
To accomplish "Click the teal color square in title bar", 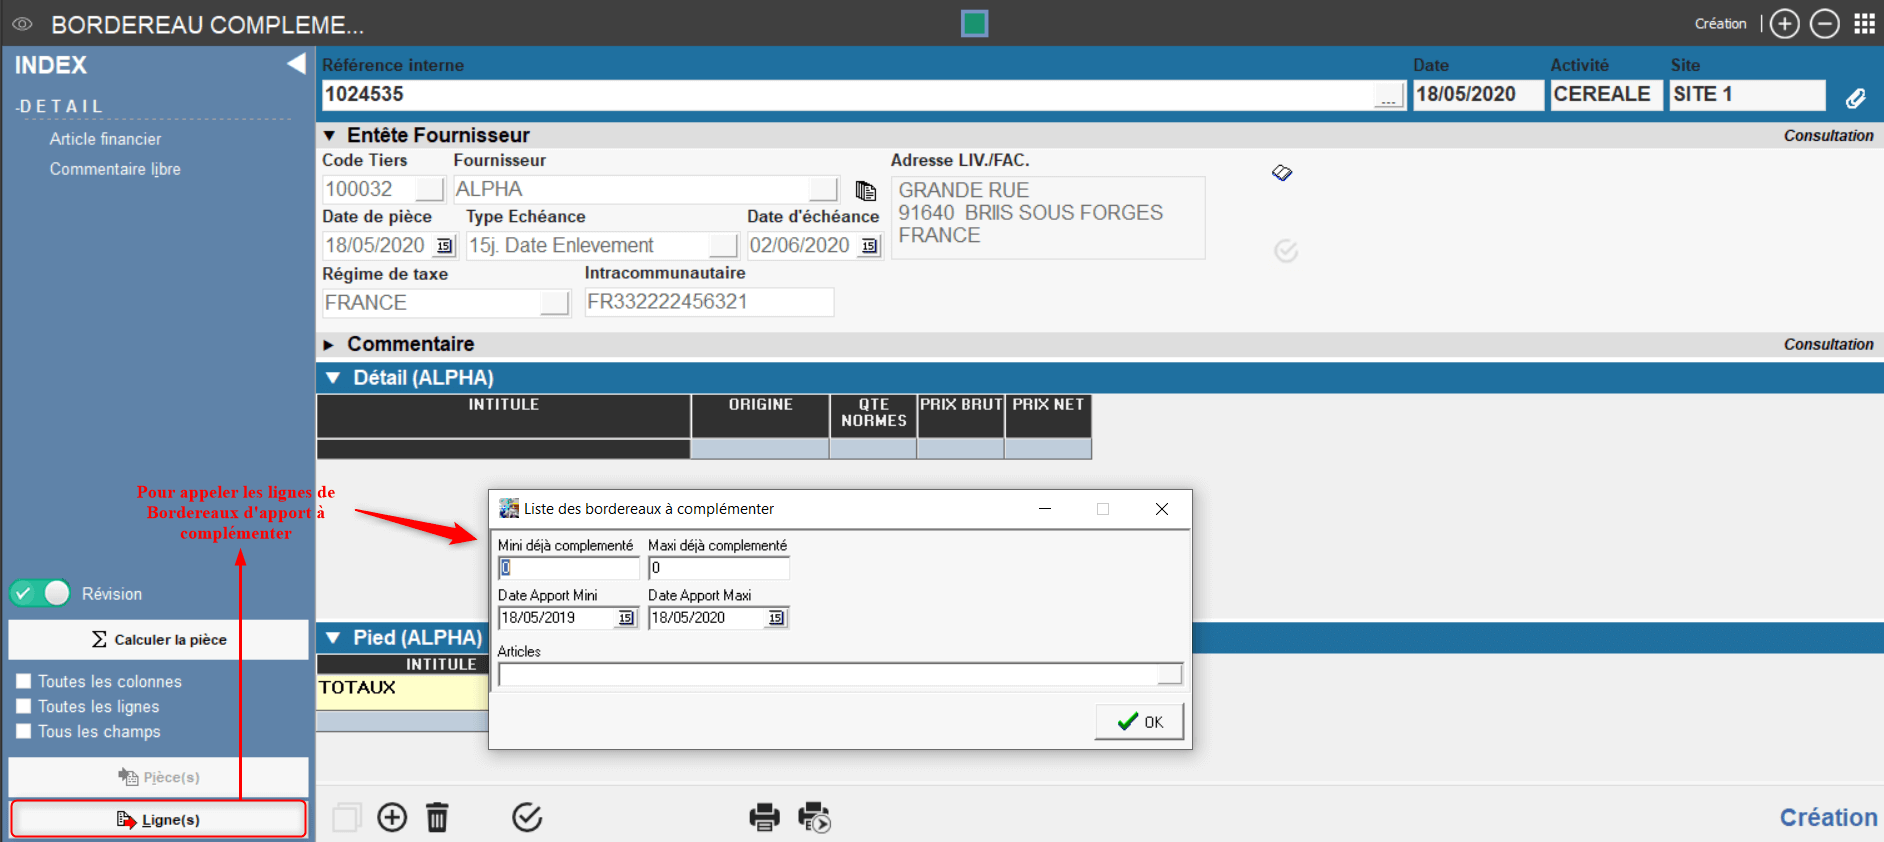I will (974, 23).
